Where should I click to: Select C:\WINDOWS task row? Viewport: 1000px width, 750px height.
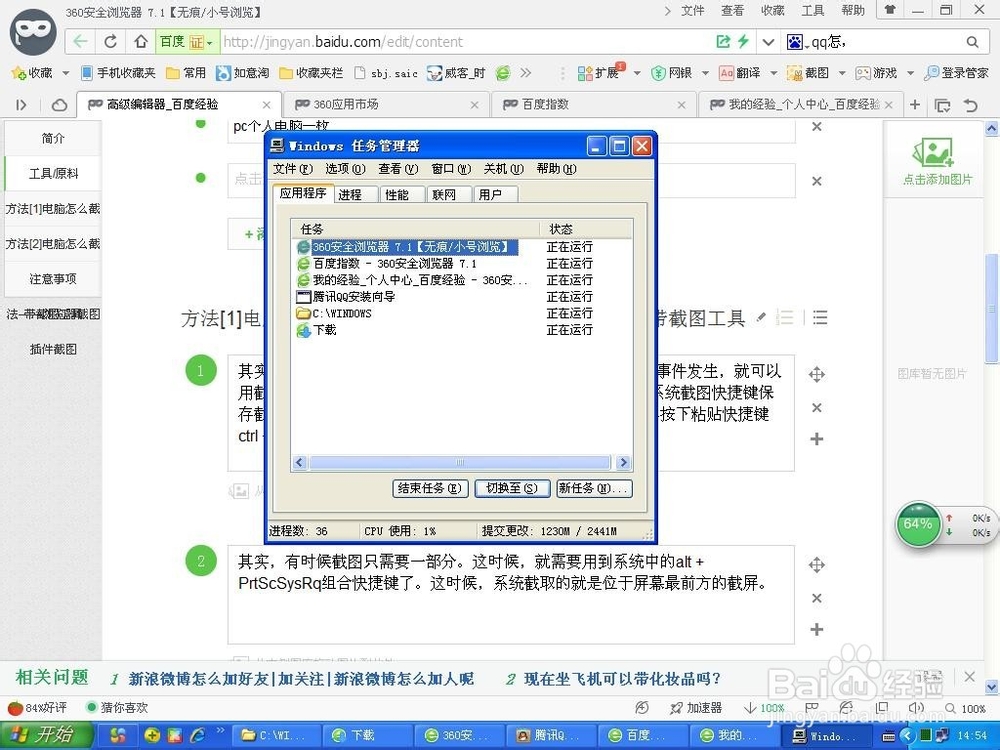coord(461,313)
